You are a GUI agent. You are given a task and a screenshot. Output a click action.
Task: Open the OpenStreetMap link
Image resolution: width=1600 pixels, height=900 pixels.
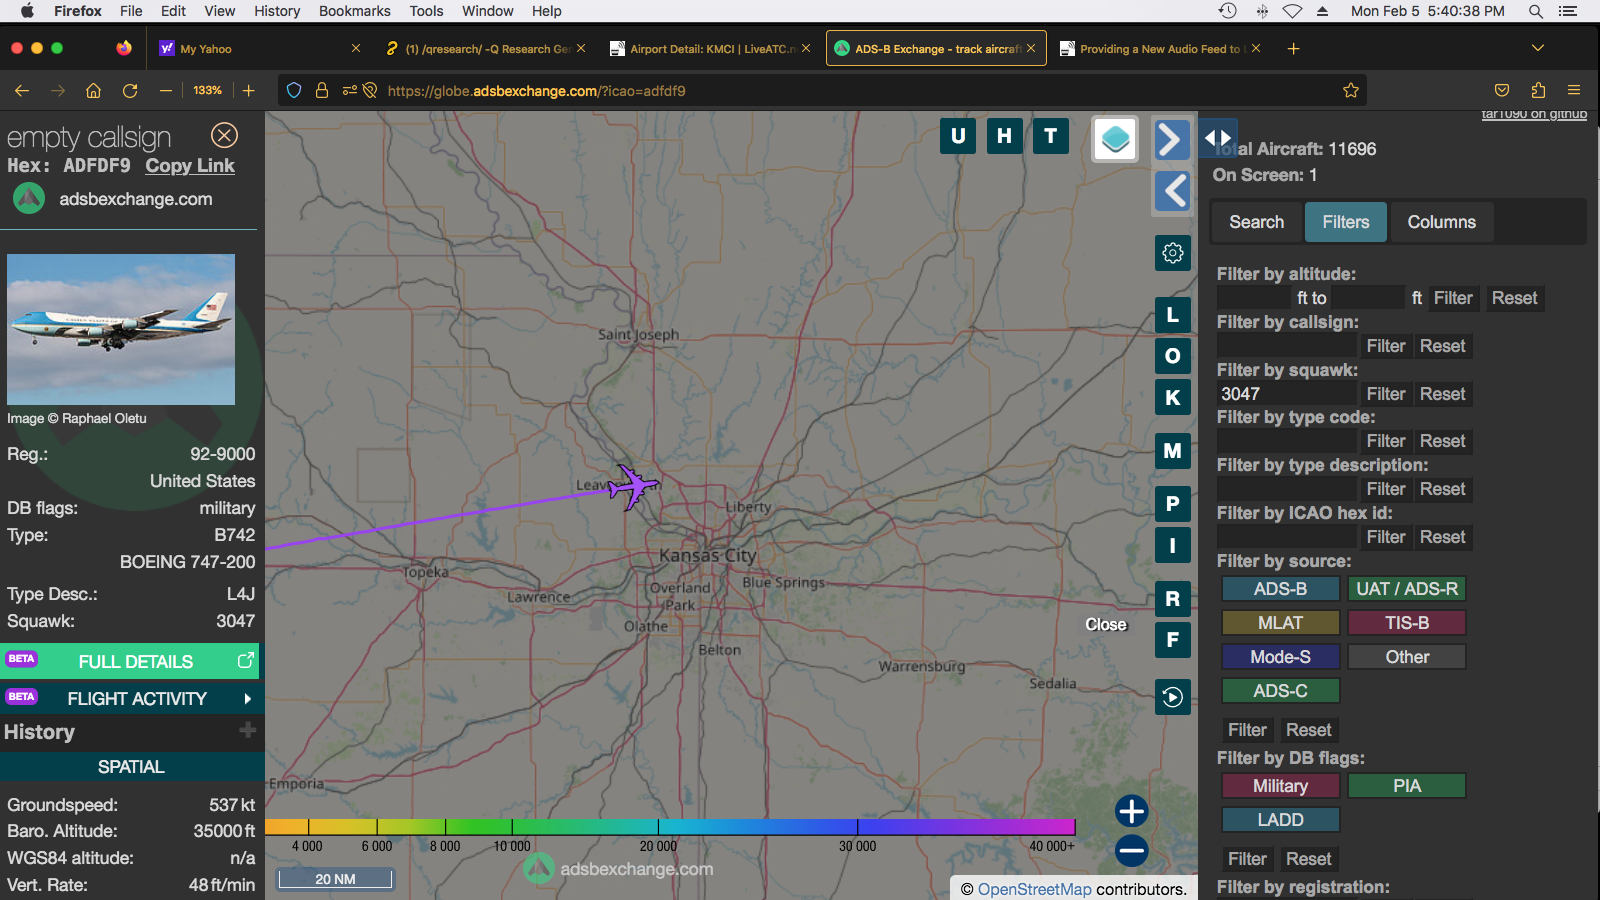[1034, 889]
